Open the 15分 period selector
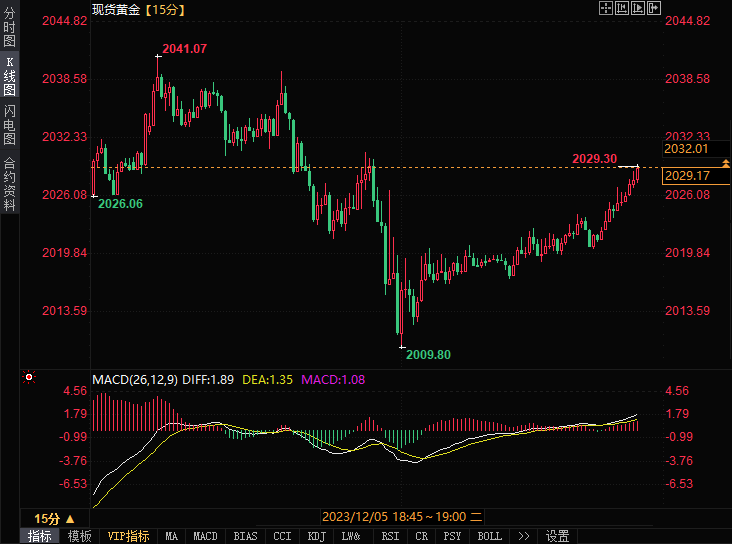The height and width of the screenshot is (544, 732). (x=54, y=519)
